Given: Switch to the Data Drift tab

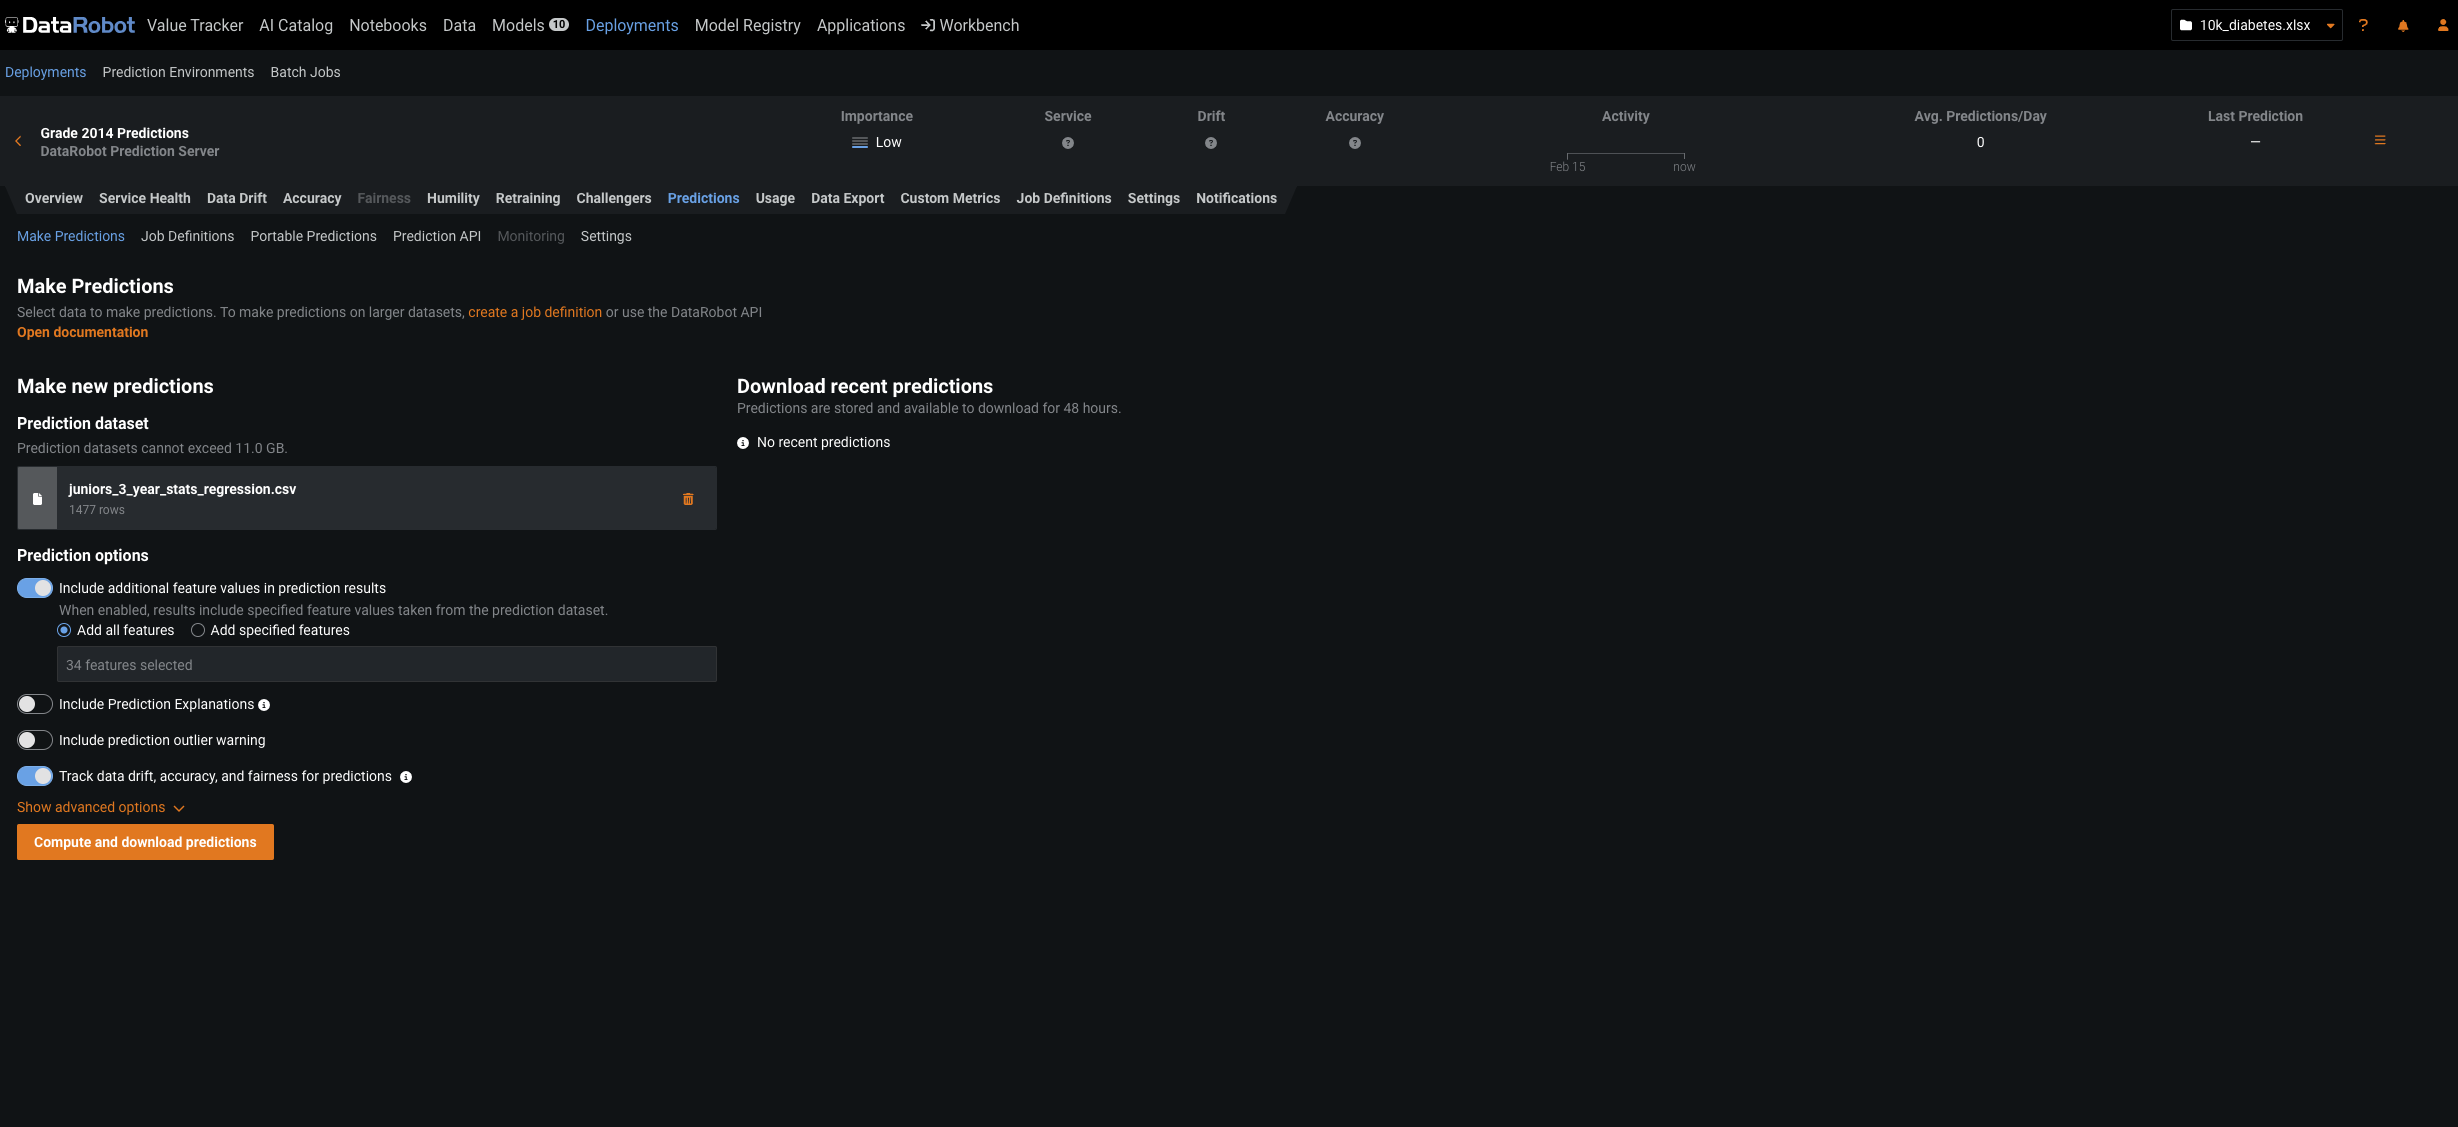Looking at the screenshot, I should [x=236, y=198].
